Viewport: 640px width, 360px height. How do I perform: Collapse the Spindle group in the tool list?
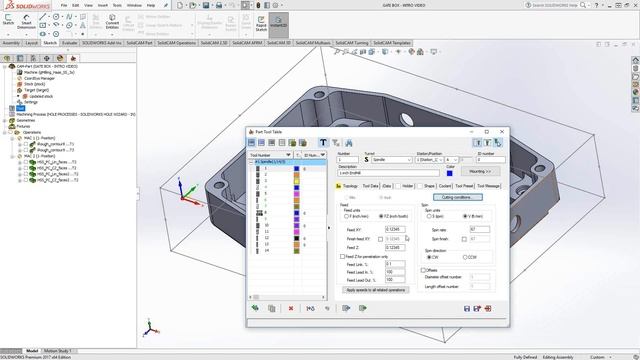(x=251, y=162)
